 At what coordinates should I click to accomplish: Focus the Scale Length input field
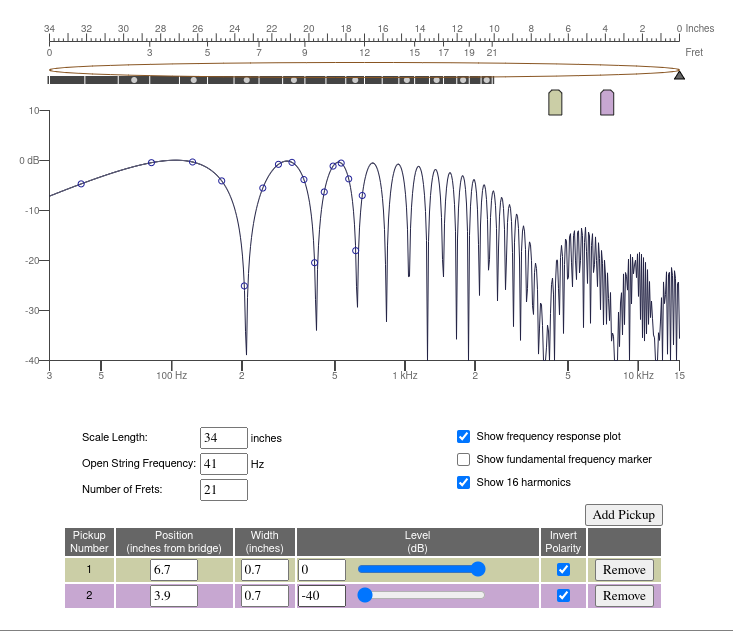pos(223,438)
